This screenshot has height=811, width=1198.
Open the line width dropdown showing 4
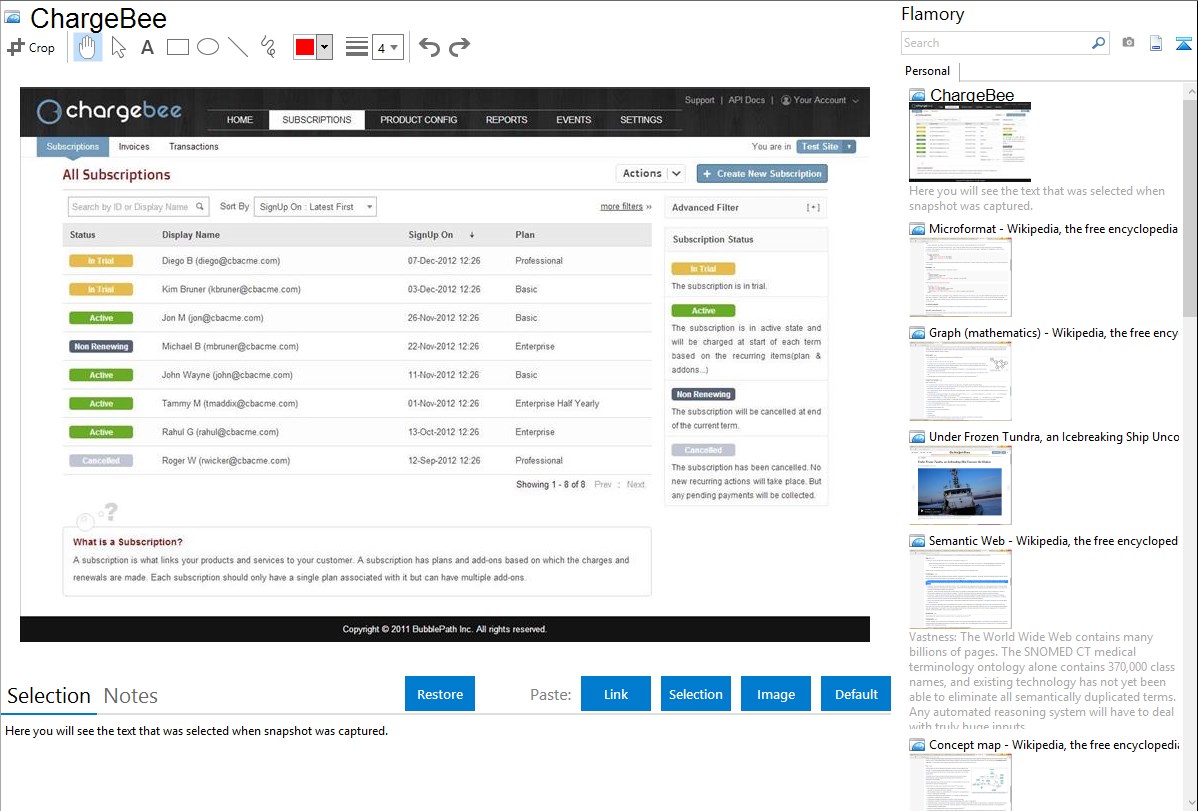(x=387, y=47)
